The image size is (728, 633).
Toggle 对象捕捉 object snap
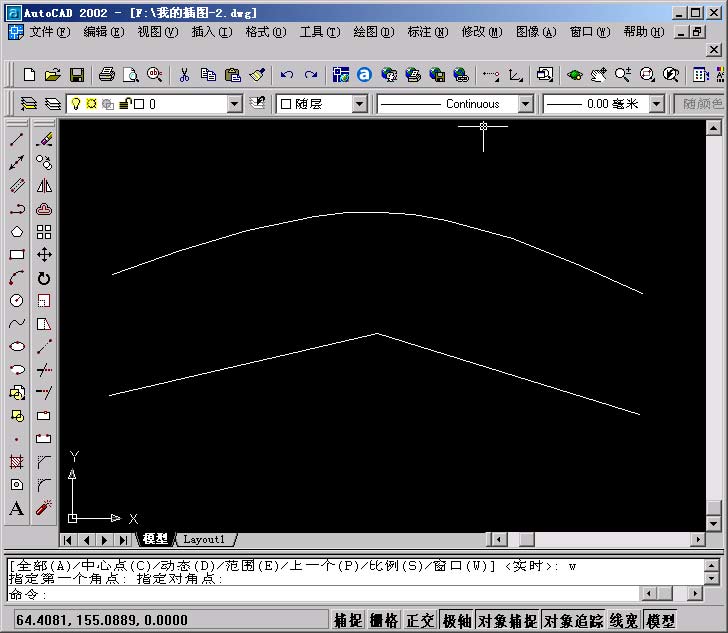(507, 620)
